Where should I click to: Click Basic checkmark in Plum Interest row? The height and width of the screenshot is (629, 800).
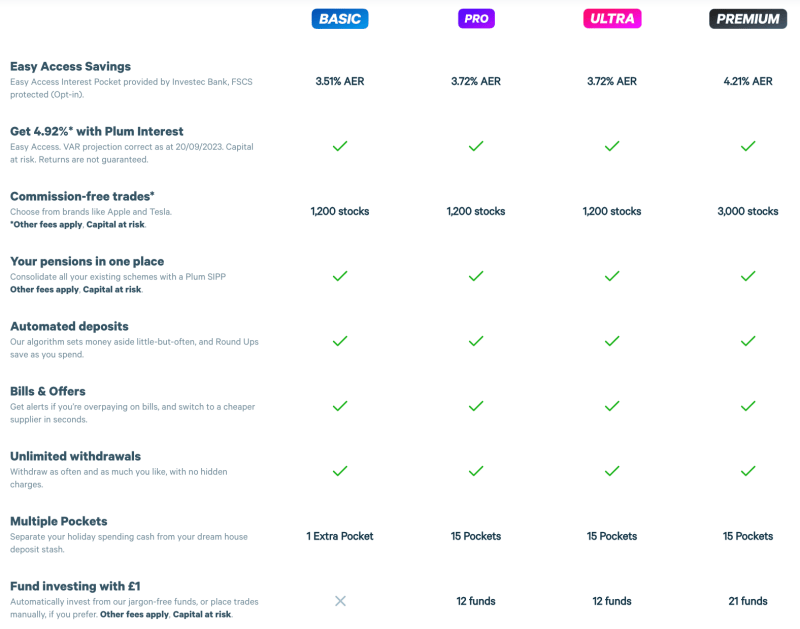pyautogui.click(x=340, y=146)
